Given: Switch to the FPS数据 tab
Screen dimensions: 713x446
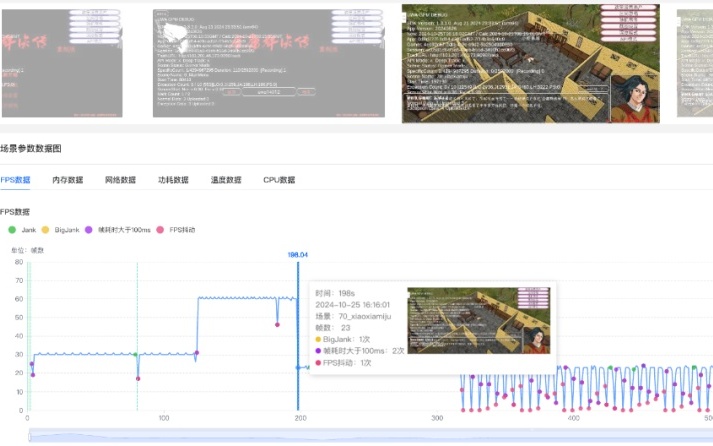Looking at the screenshot, I should coord(15,180).
